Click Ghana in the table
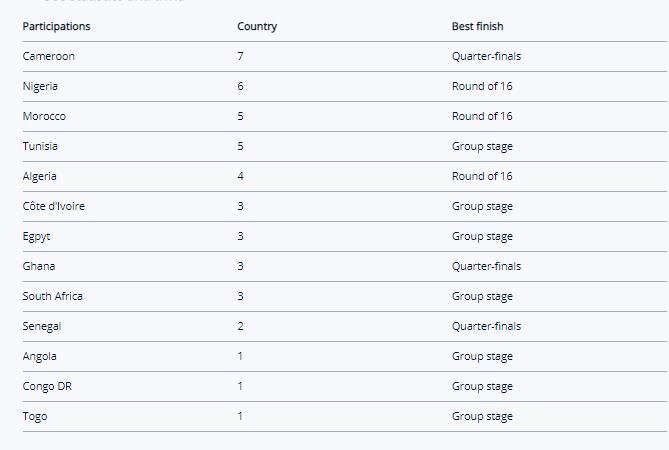The width and height of the screenshot is (669, 450). [39, 266]
